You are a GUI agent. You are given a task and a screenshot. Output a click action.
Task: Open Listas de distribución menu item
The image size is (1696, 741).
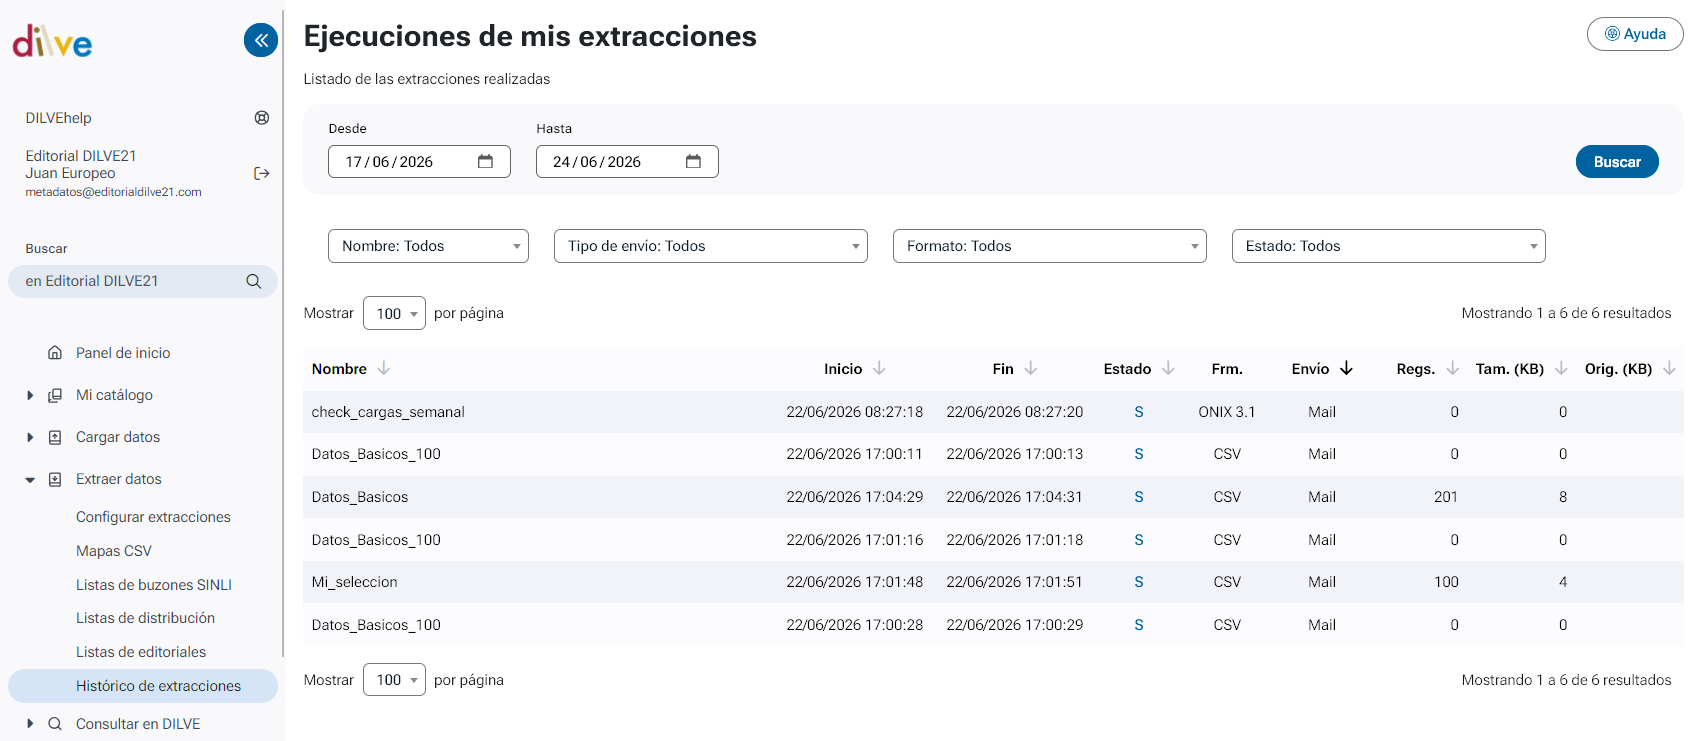[145, 618]
